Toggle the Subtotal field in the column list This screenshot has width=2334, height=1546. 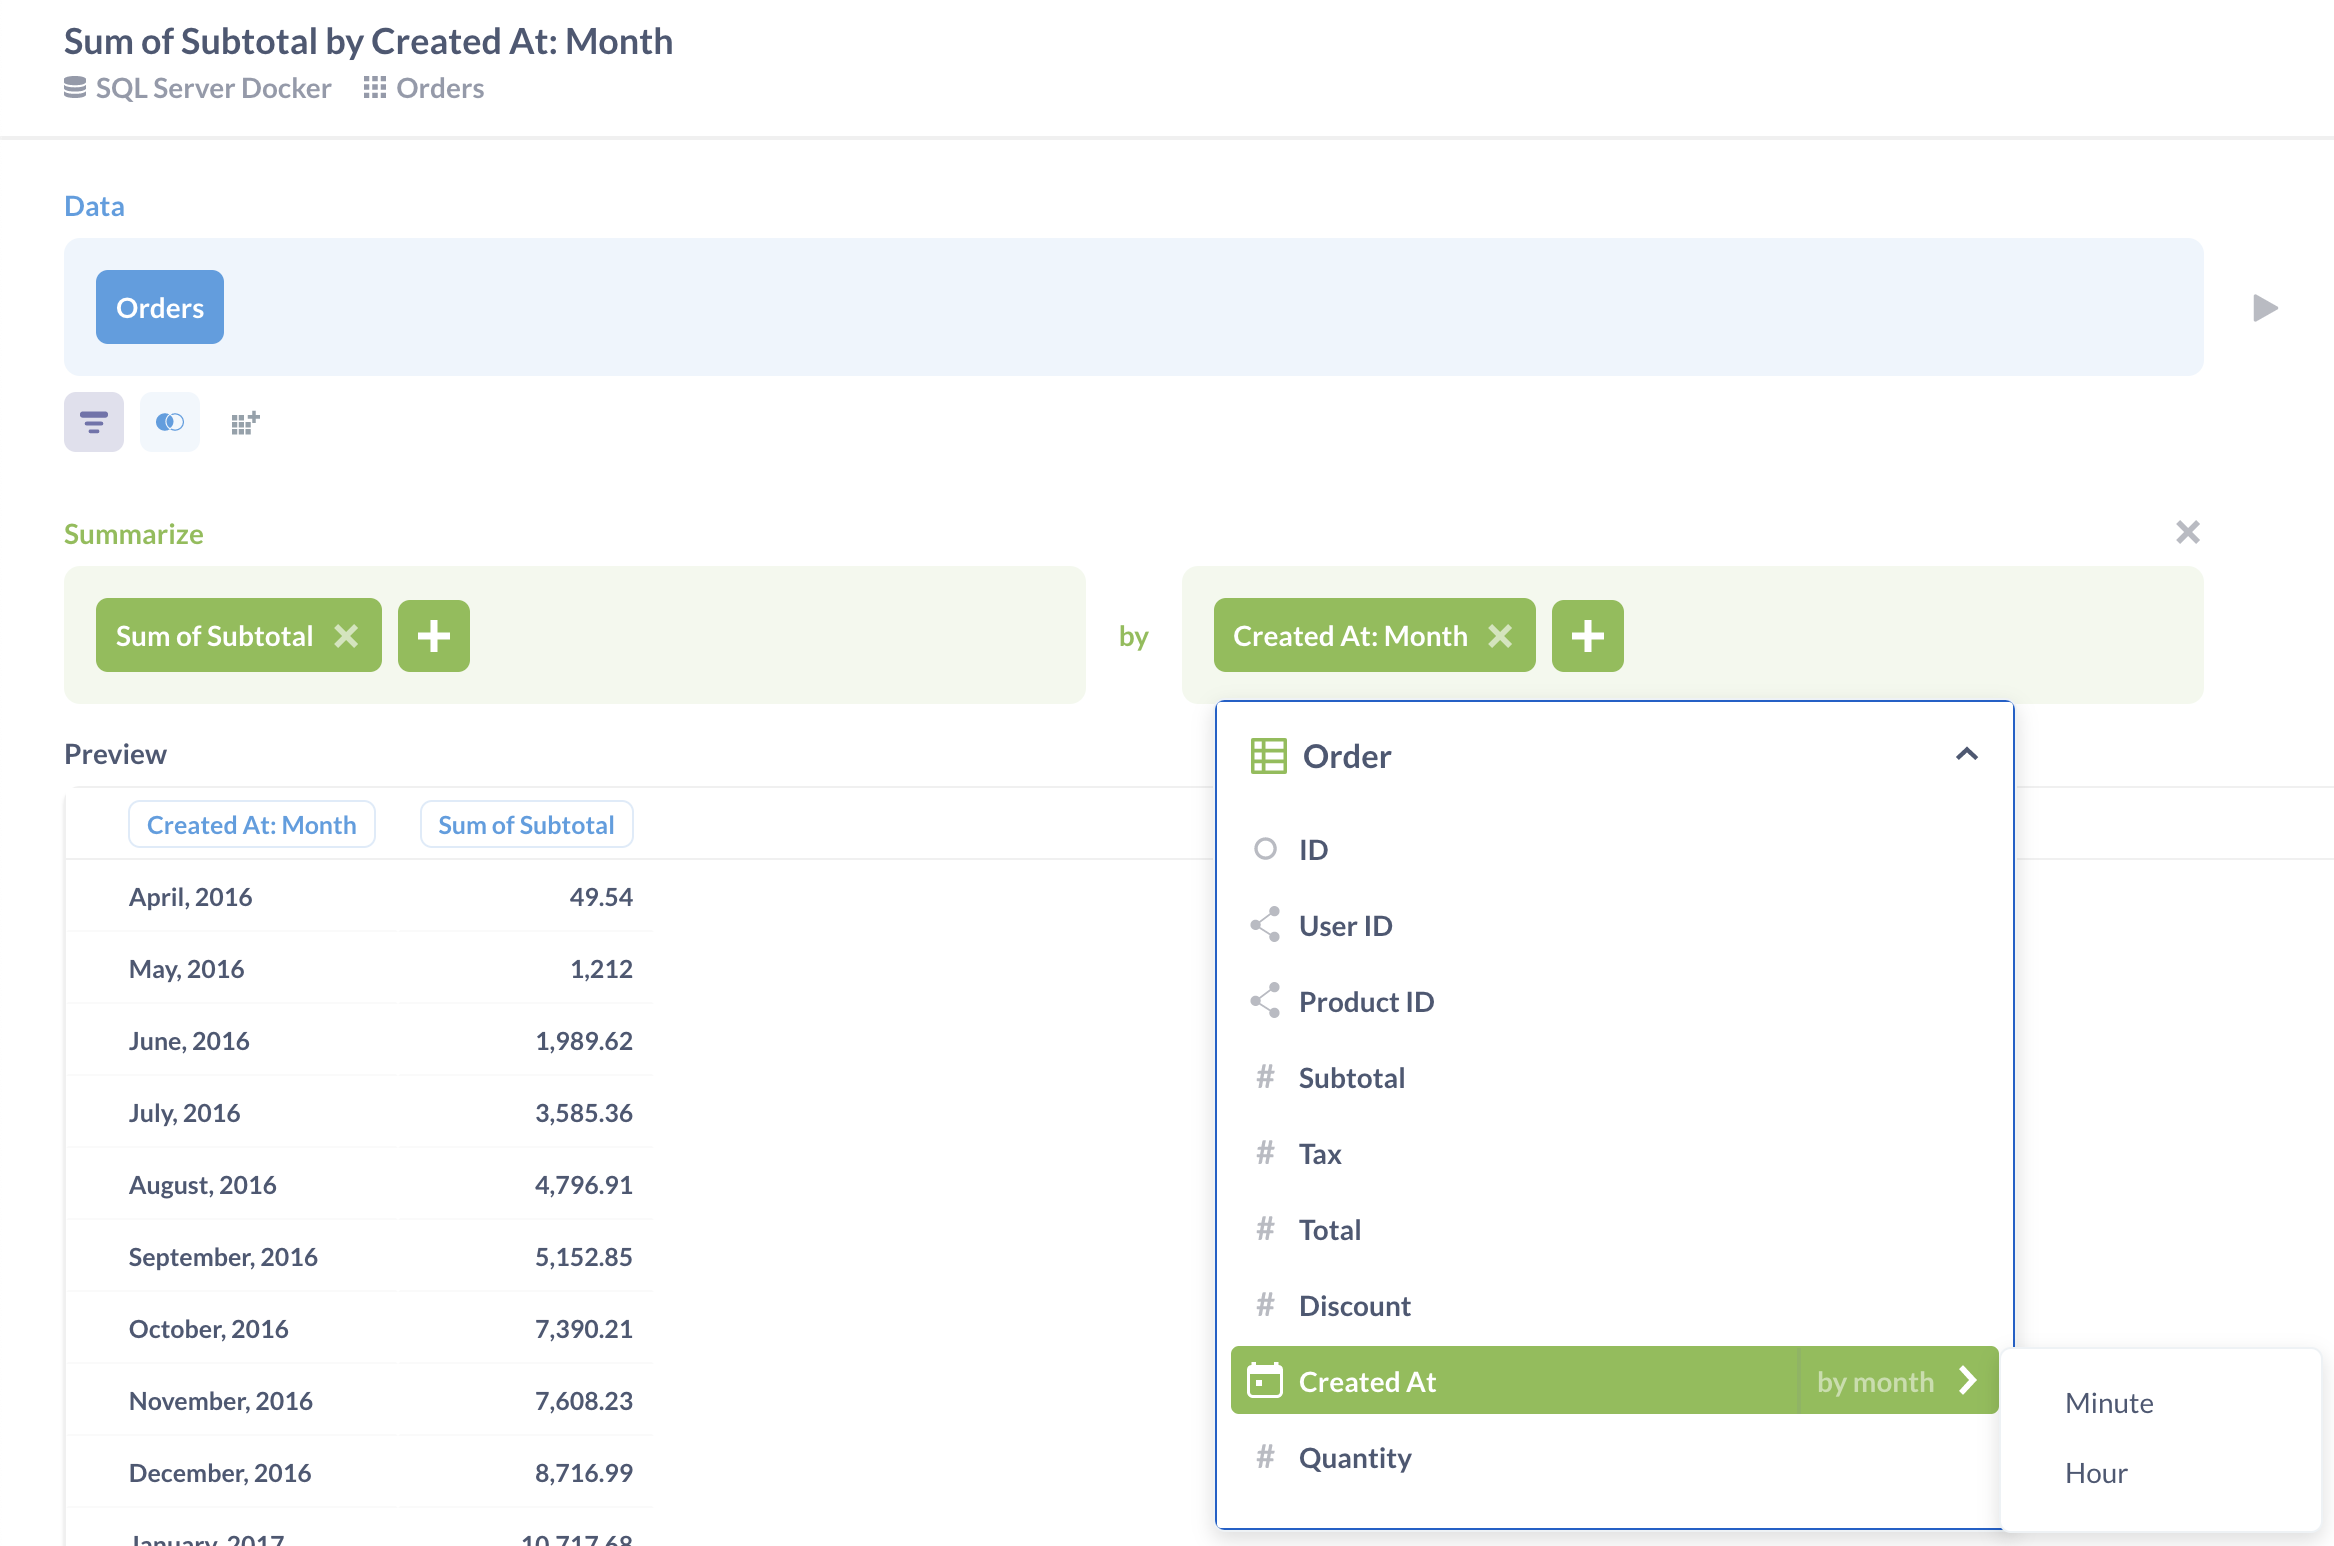click(x=1352, y=1077)
